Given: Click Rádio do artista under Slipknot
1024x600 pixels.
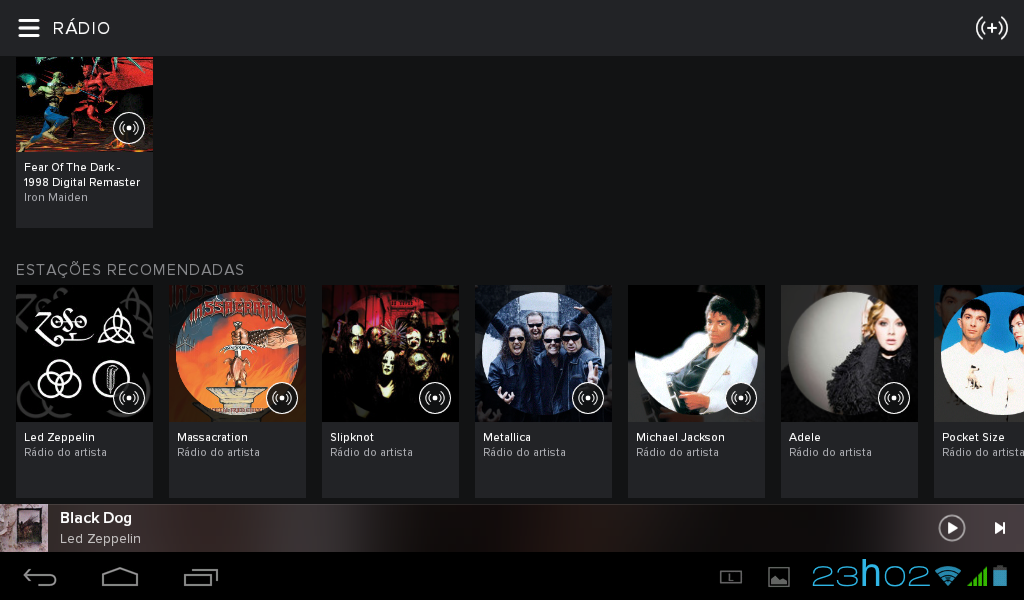Looking at the screenshot, I should point(371,452).
